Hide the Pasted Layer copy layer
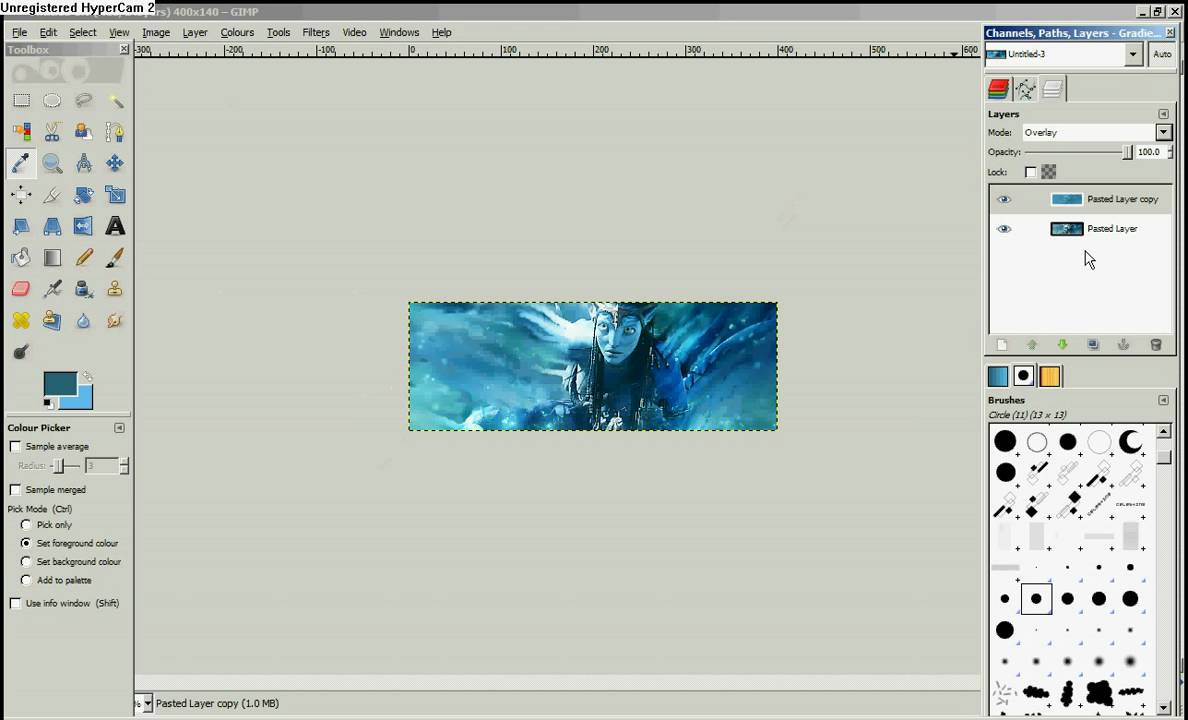 1004,199
